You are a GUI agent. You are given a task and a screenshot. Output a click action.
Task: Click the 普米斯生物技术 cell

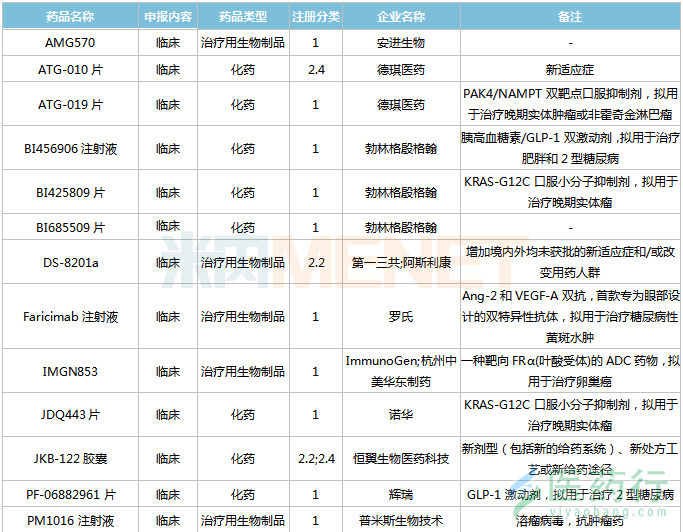point(401,520)
